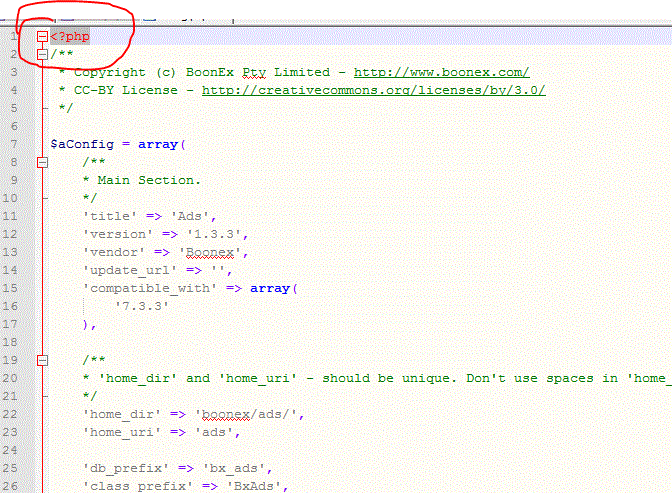Click line number 7 in the margin

click(x=13, y=144)
